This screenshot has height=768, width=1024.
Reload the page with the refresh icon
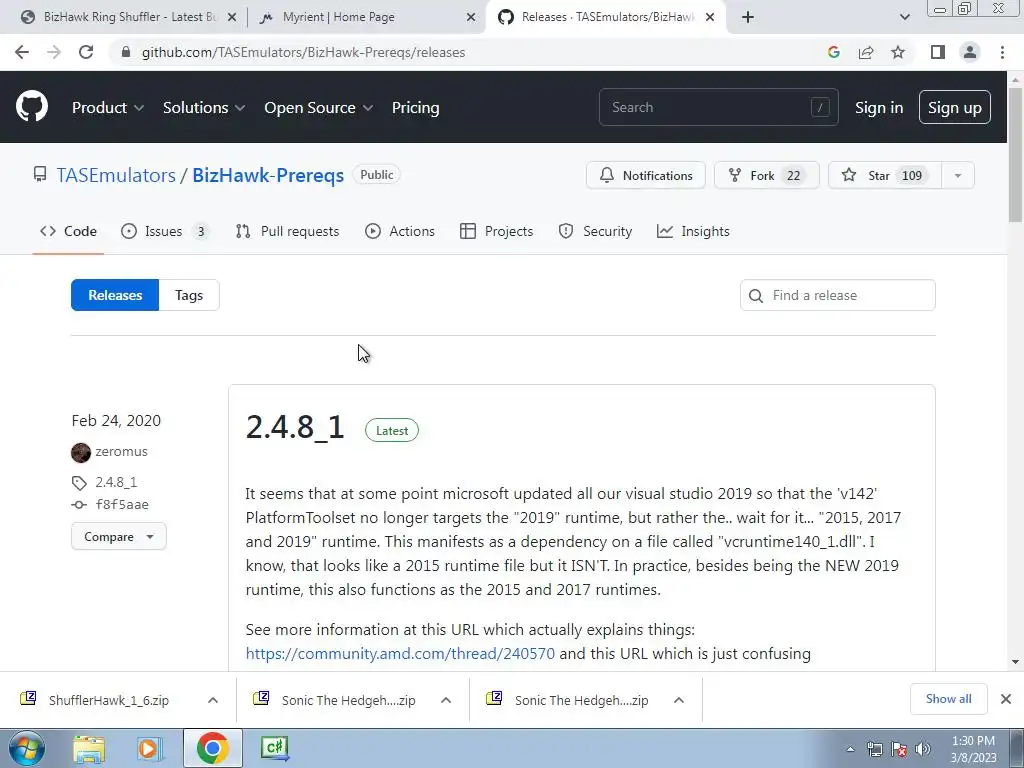[86, 52]
